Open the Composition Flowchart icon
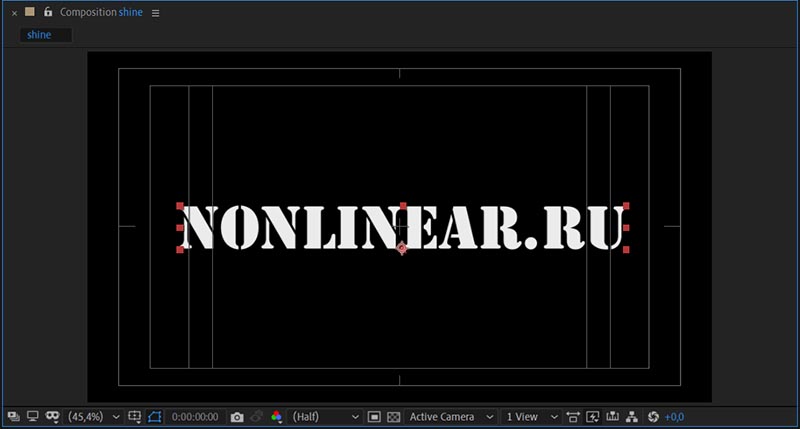Screen dimensions: 800x429 click(x=632, y=417)
